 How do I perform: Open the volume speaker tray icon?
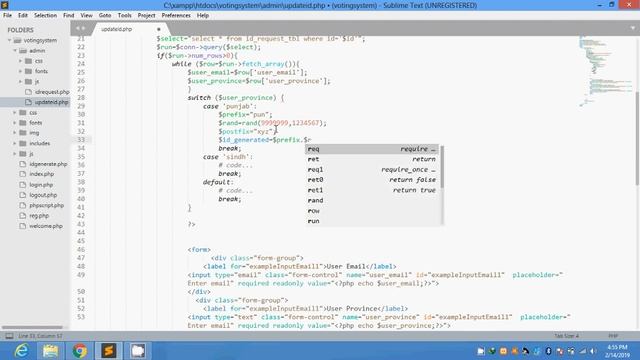click(x=593, y=351)
